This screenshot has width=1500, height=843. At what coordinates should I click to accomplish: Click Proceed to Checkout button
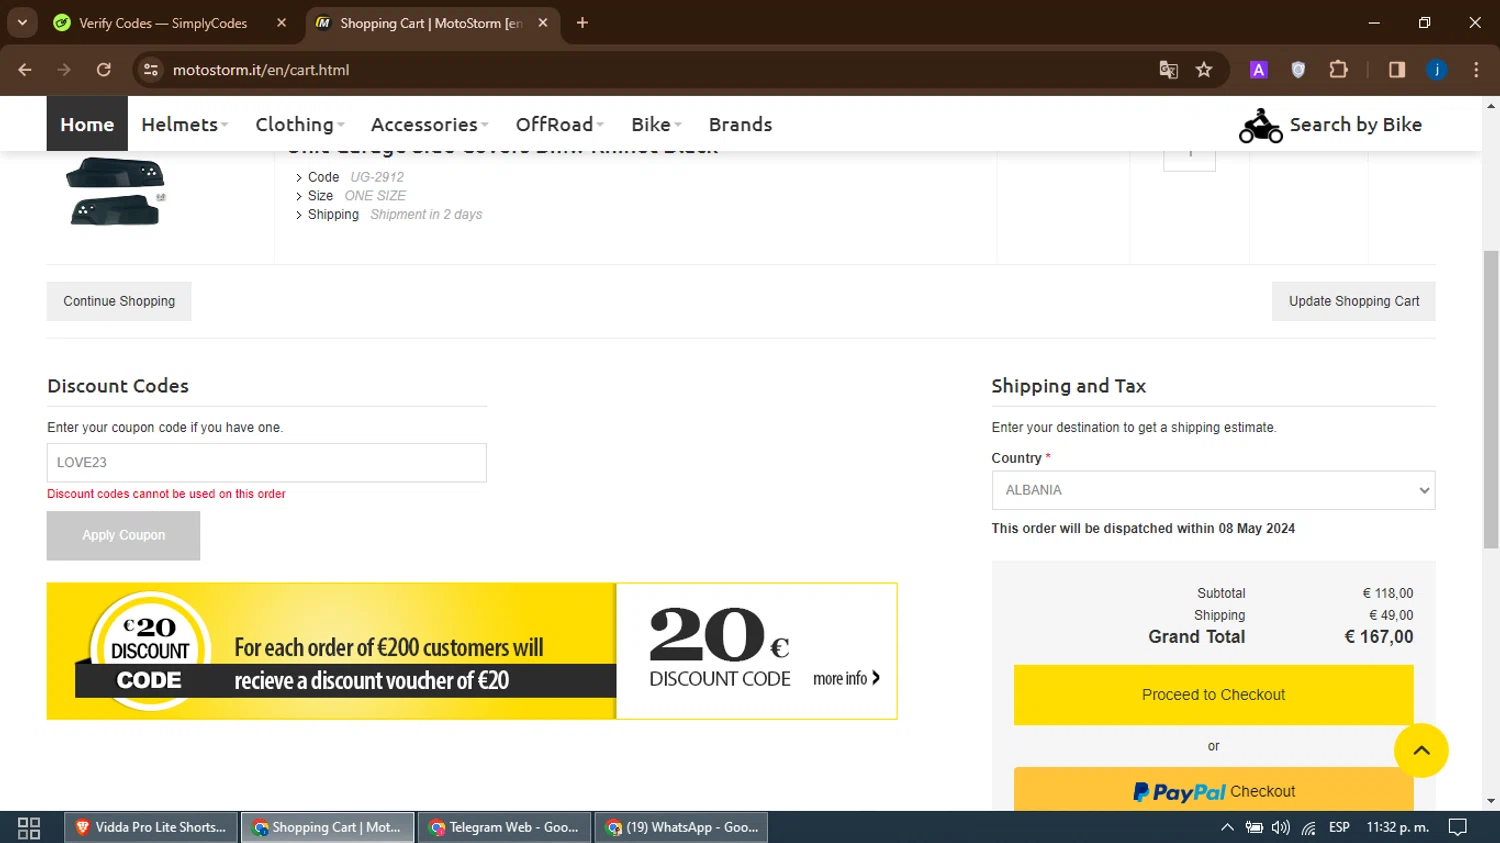[1213, 695]
